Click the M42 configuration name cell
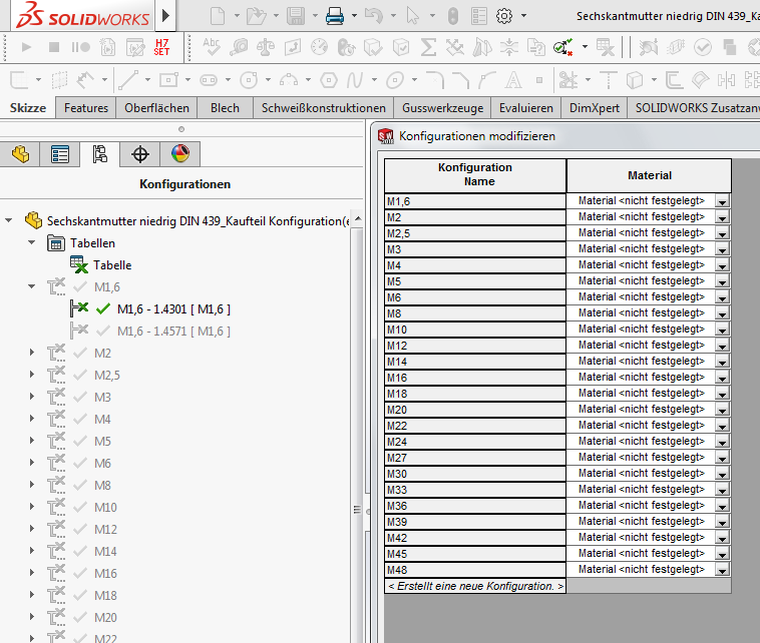 [475, 538]
